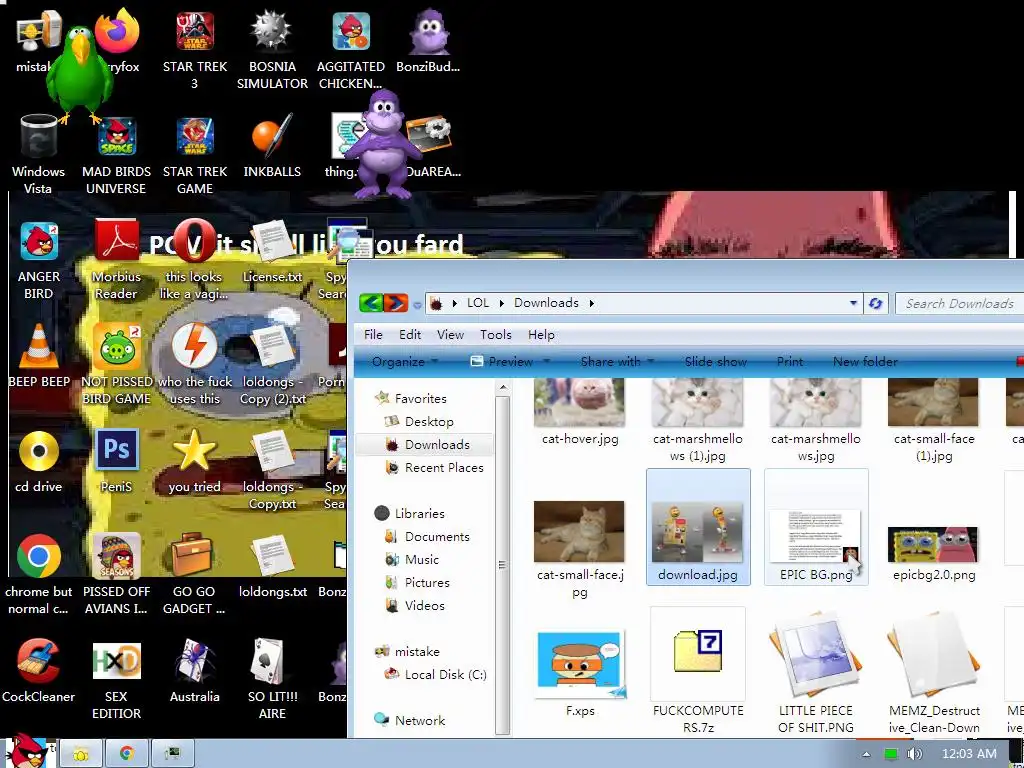Expand the Organize dropdown menu

pos(434,361)
